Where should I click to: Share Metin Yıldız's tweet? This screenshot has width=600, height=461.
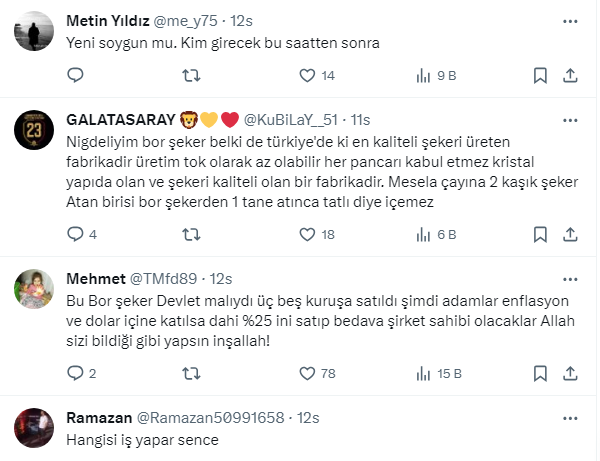tap(570, 75)
